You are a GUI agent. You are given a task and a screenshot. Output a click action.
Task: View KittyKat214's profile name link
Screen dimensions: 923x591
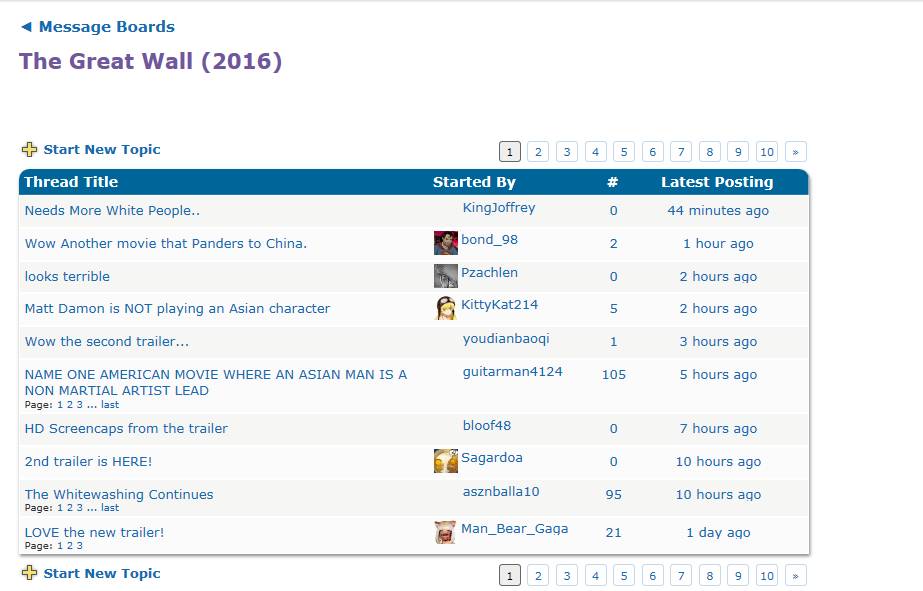[499, 304]
